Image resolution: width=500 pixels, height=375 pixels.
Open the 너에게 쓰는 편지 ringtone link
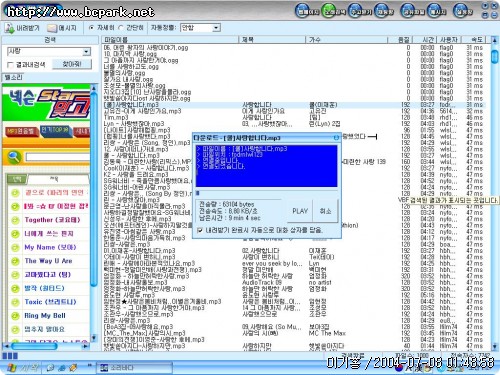point(49,234)
